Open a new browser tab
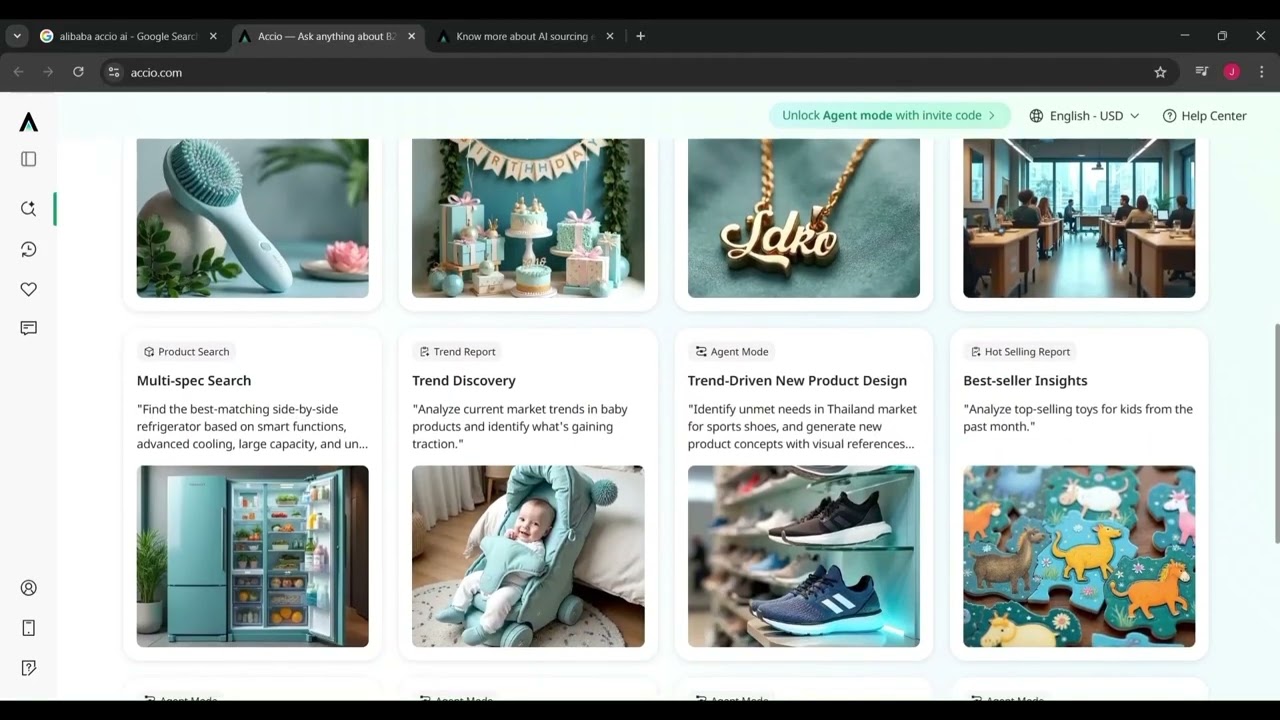The height and width of the screenshot is (720, 1280). 640,36
